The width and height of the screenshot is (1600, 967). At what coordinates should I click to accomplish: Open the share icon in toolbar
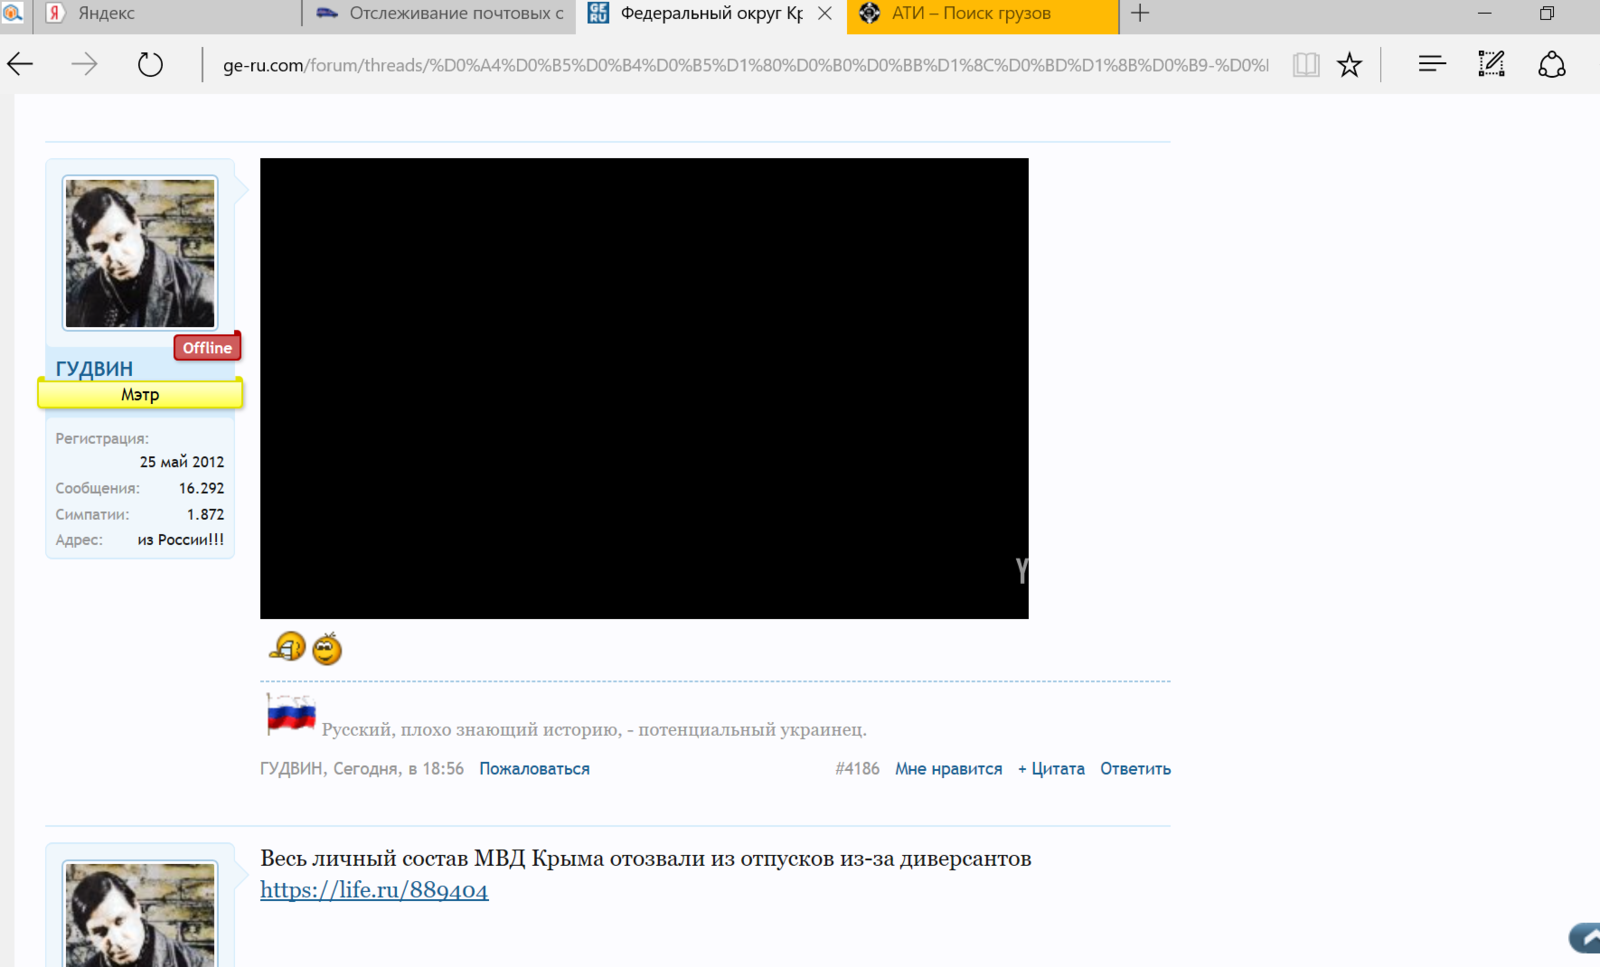[x=1552, y=65]
